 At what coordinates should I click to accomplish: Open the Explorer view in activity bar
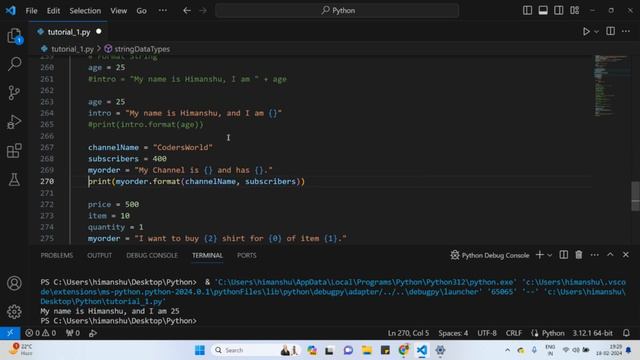[14, 36]
